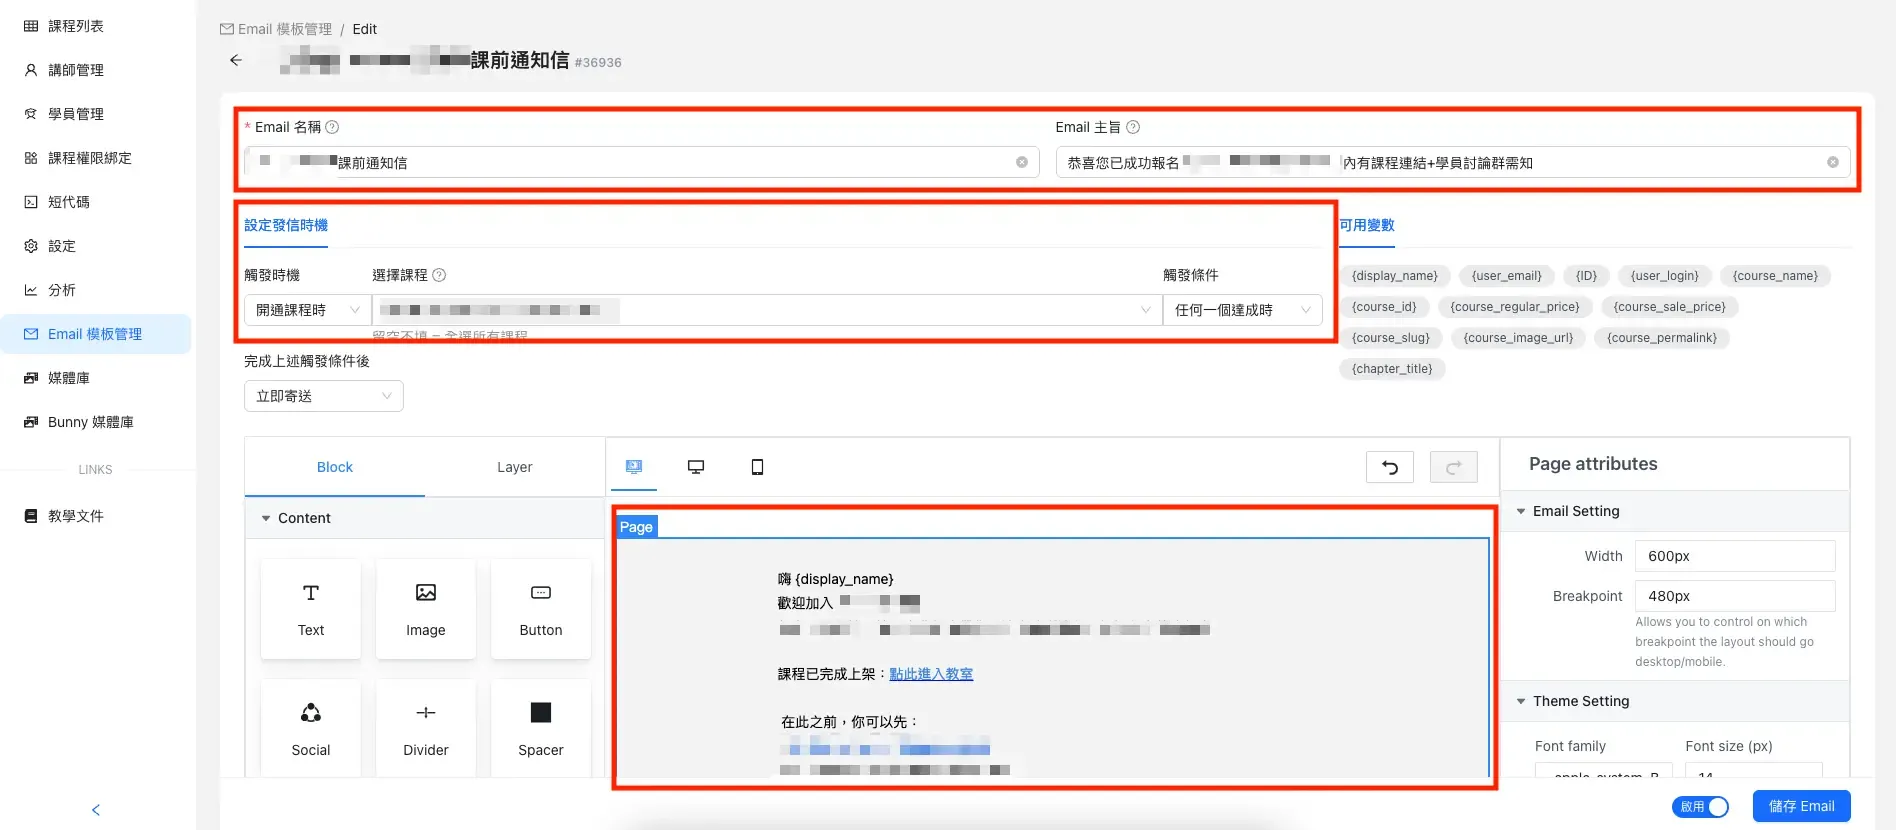Click the {display_name} variable tag

click(1394, 276)
